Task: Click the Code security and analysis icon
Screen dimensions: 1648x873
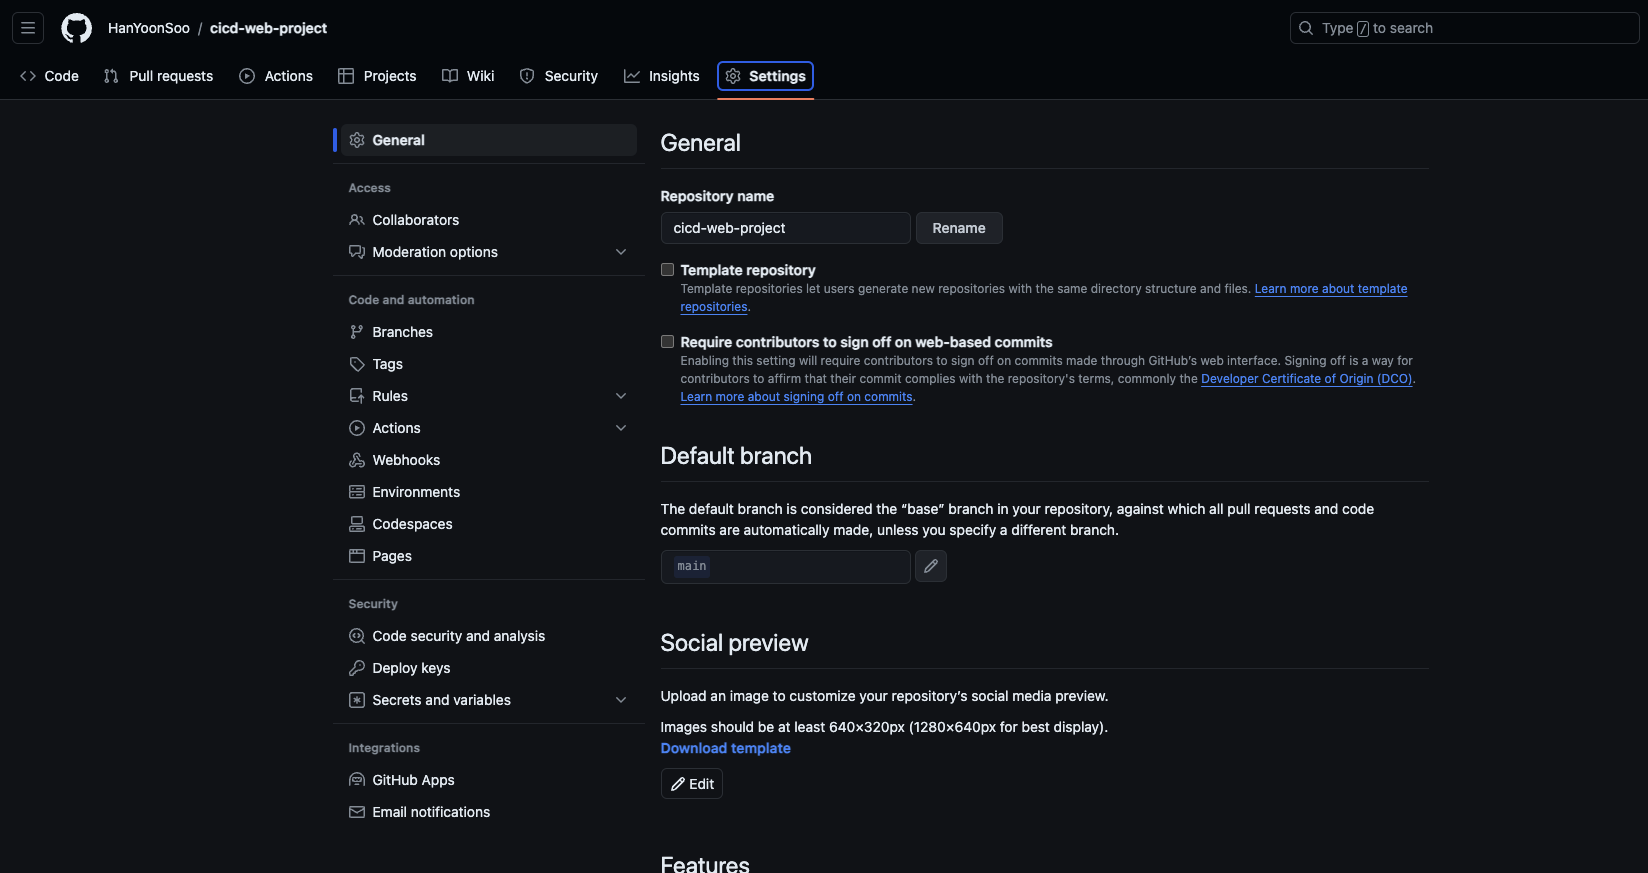Action: [357, 636]
